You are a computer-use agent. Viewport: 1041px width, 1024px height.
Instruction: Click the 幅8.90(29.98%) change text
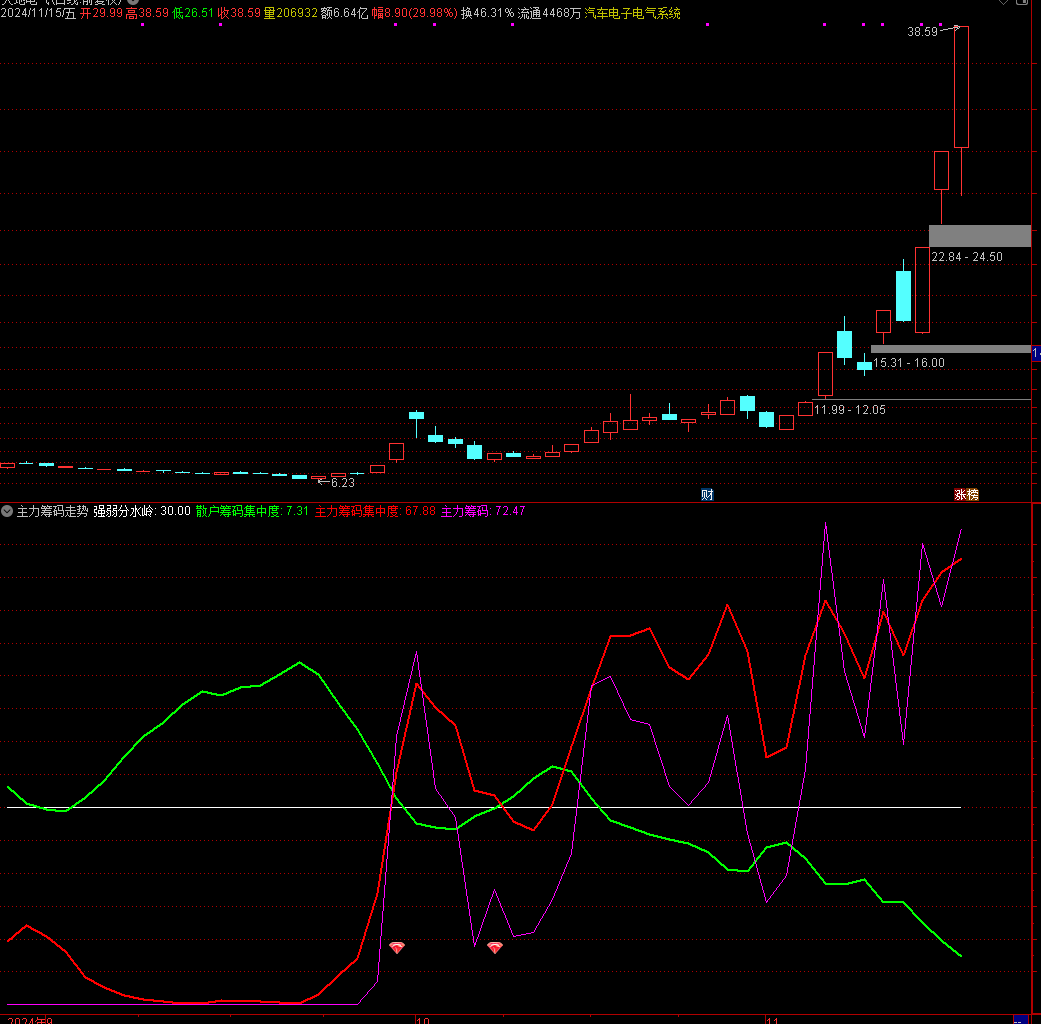(x=414, y=13)
